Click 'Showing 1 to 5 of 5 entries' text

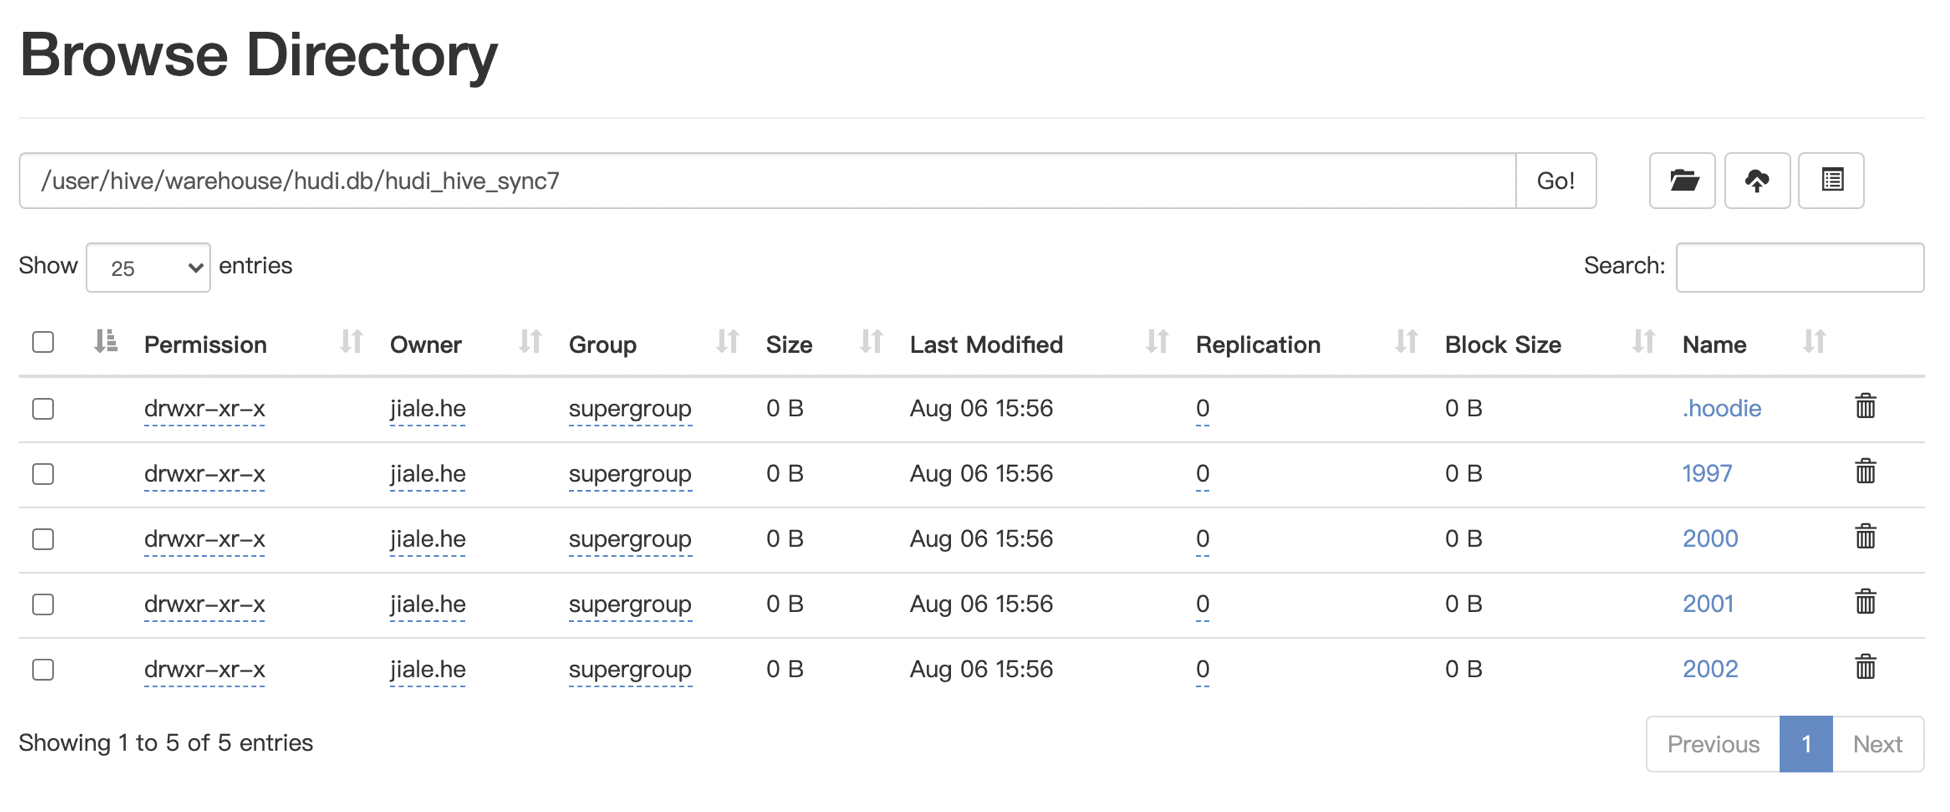click(x=166, y=742)
